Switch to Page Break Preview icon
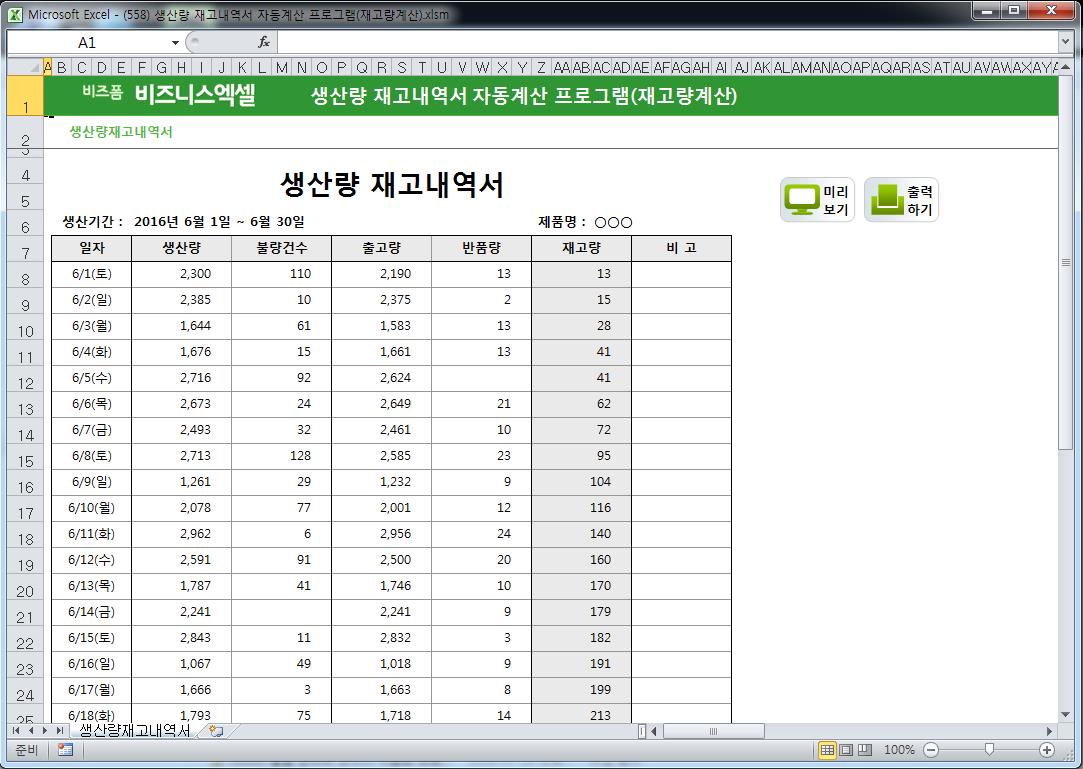The width and height of the screenshot is (1083, 769). (865, 750)
